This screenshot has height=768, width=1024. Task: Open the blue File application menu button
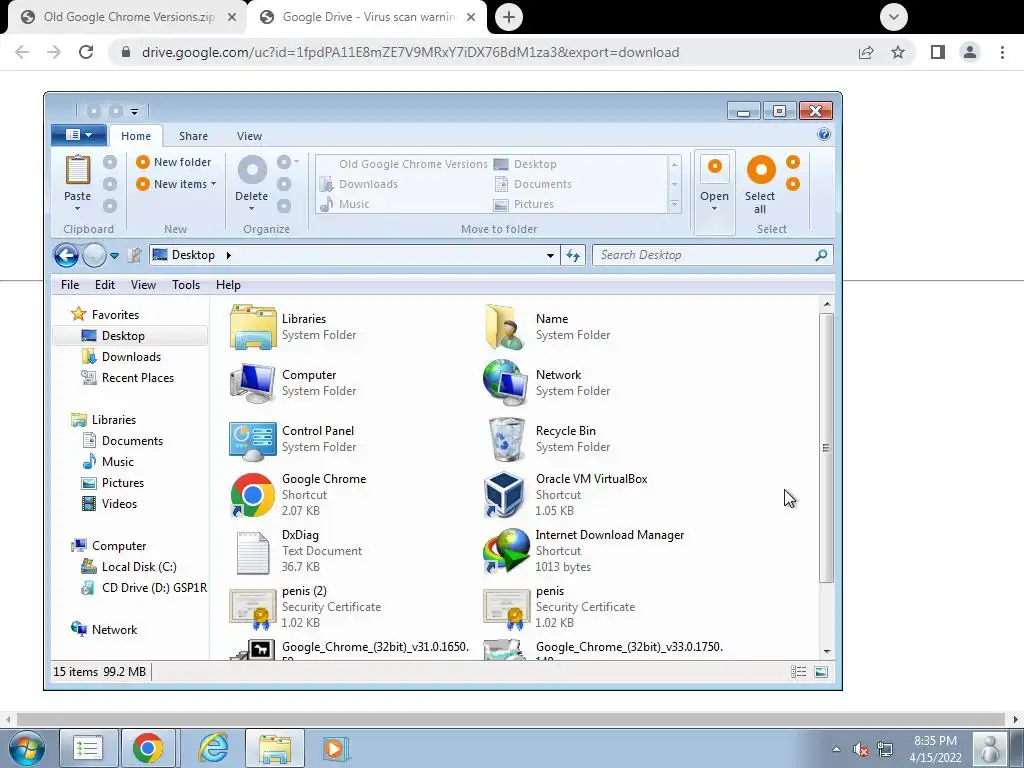click(78, 135)
